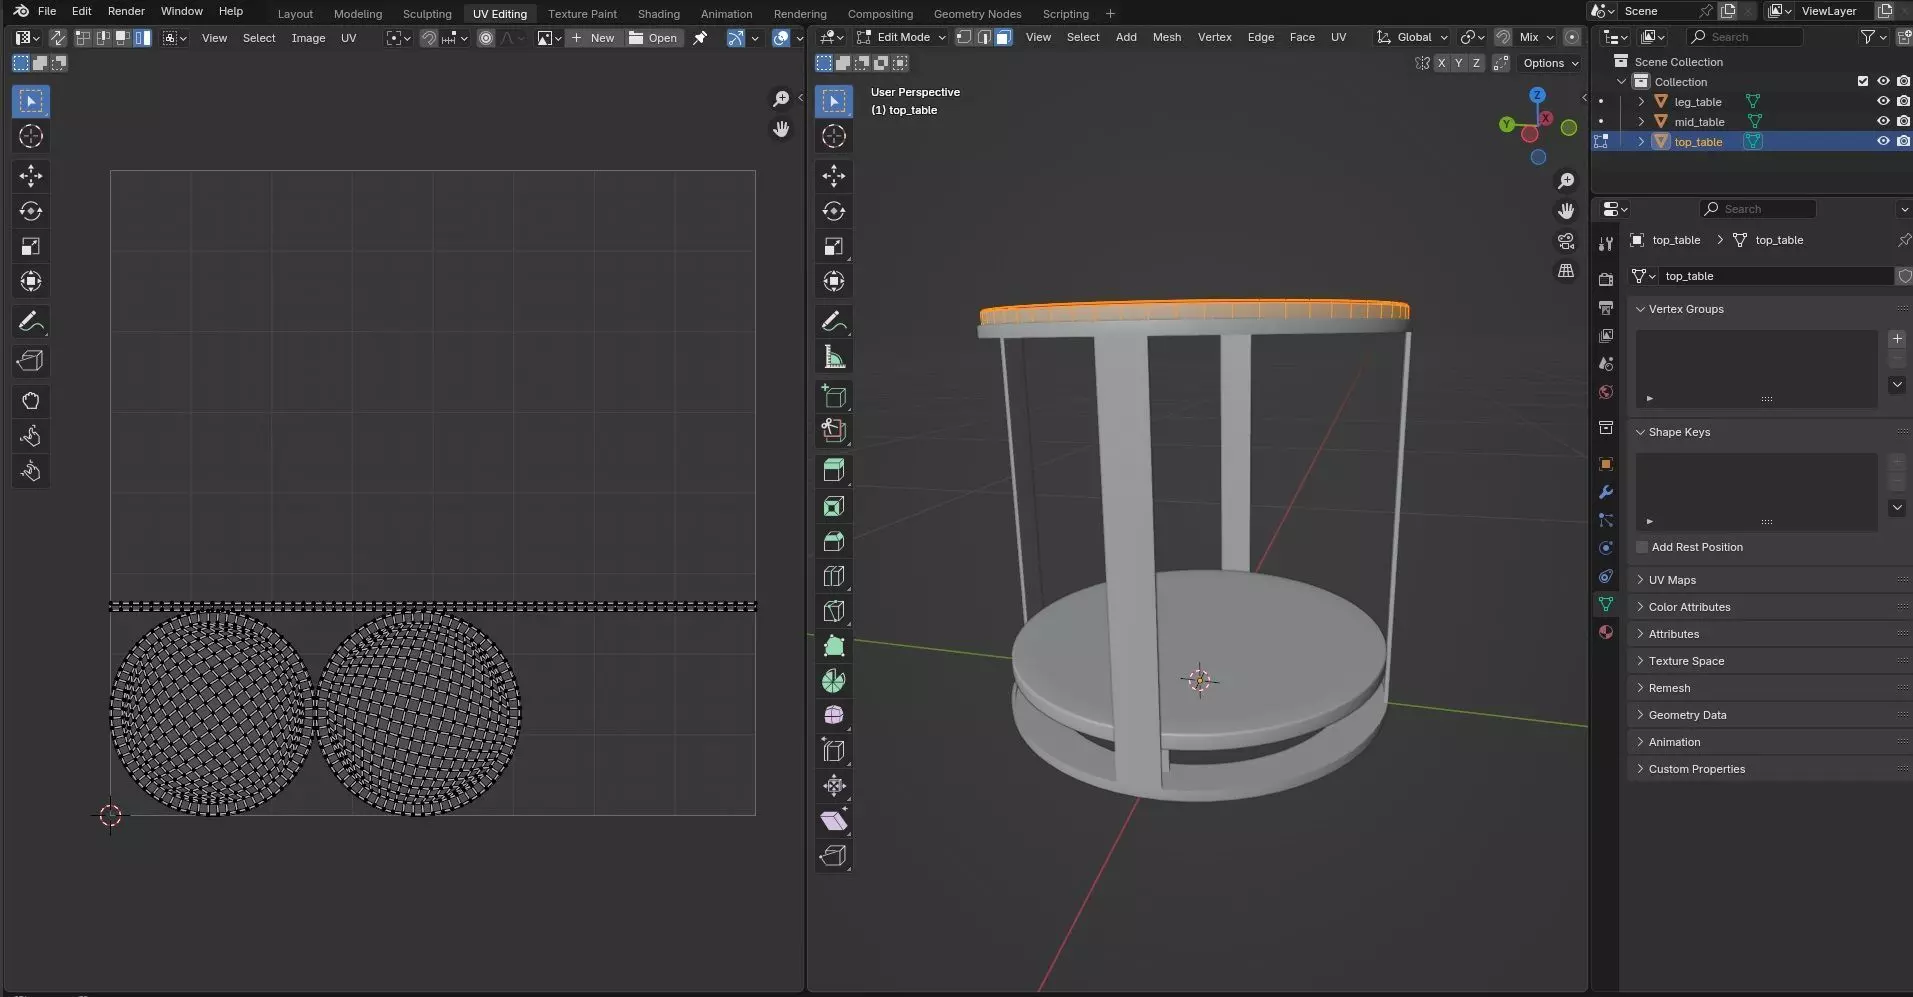
Task: Select the Rotate tool in 3D viewport
Action: 834,211
